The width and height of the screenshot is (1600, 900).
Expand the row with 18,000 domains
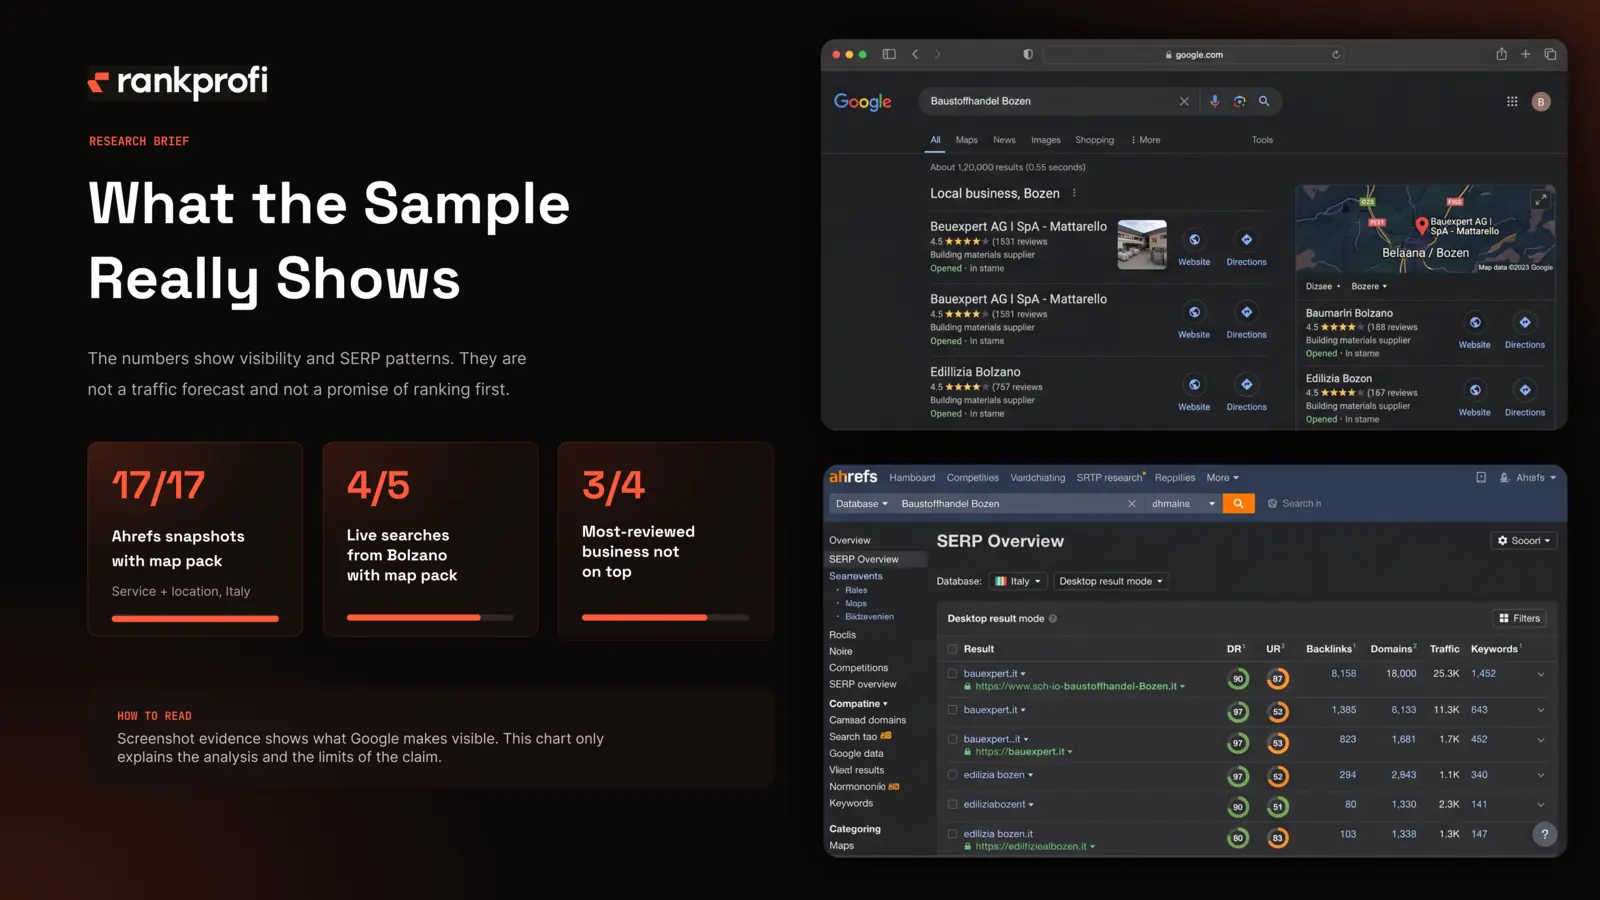tap(1541, 674)
